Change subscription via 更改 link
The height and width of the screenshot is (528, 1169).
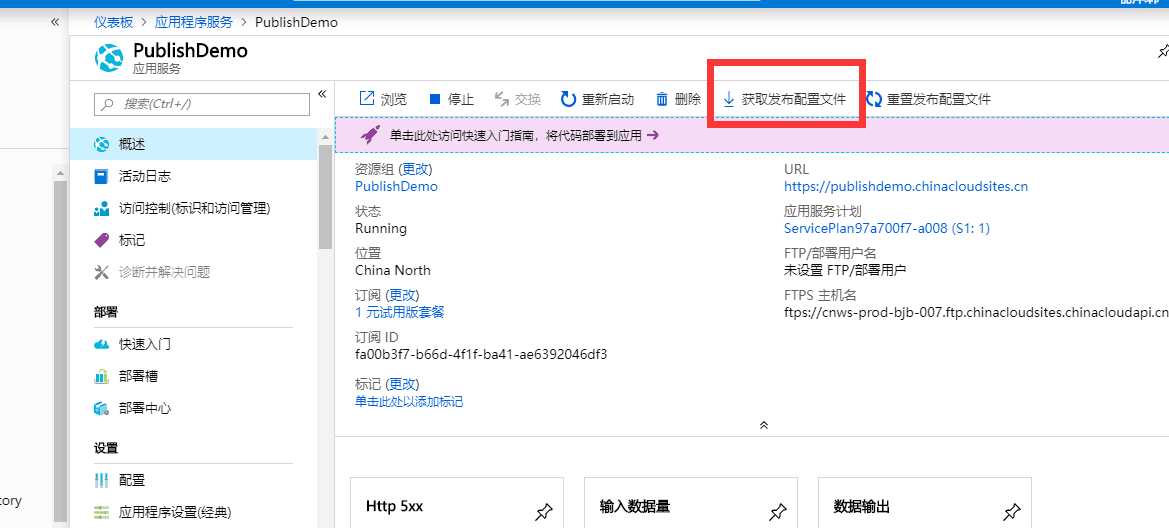(x=403, y=295)
